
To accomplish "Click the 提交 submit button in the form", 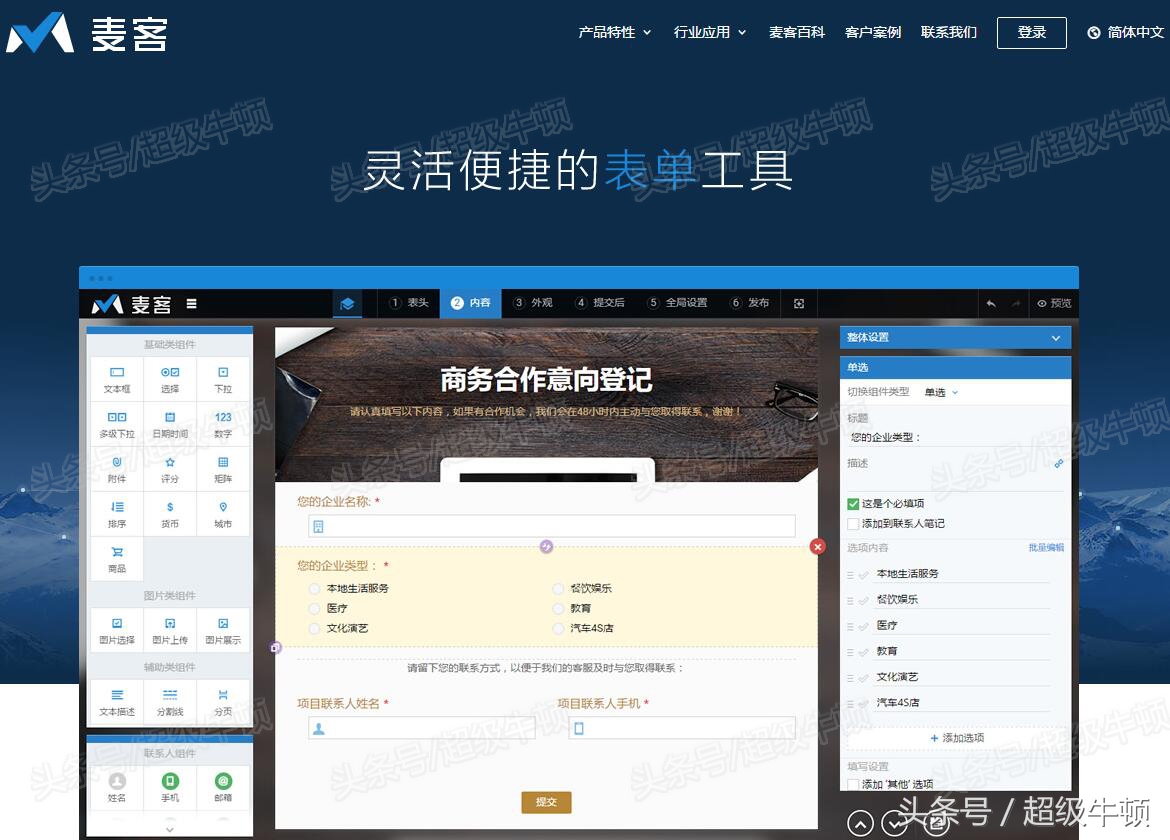I will 546,803.
